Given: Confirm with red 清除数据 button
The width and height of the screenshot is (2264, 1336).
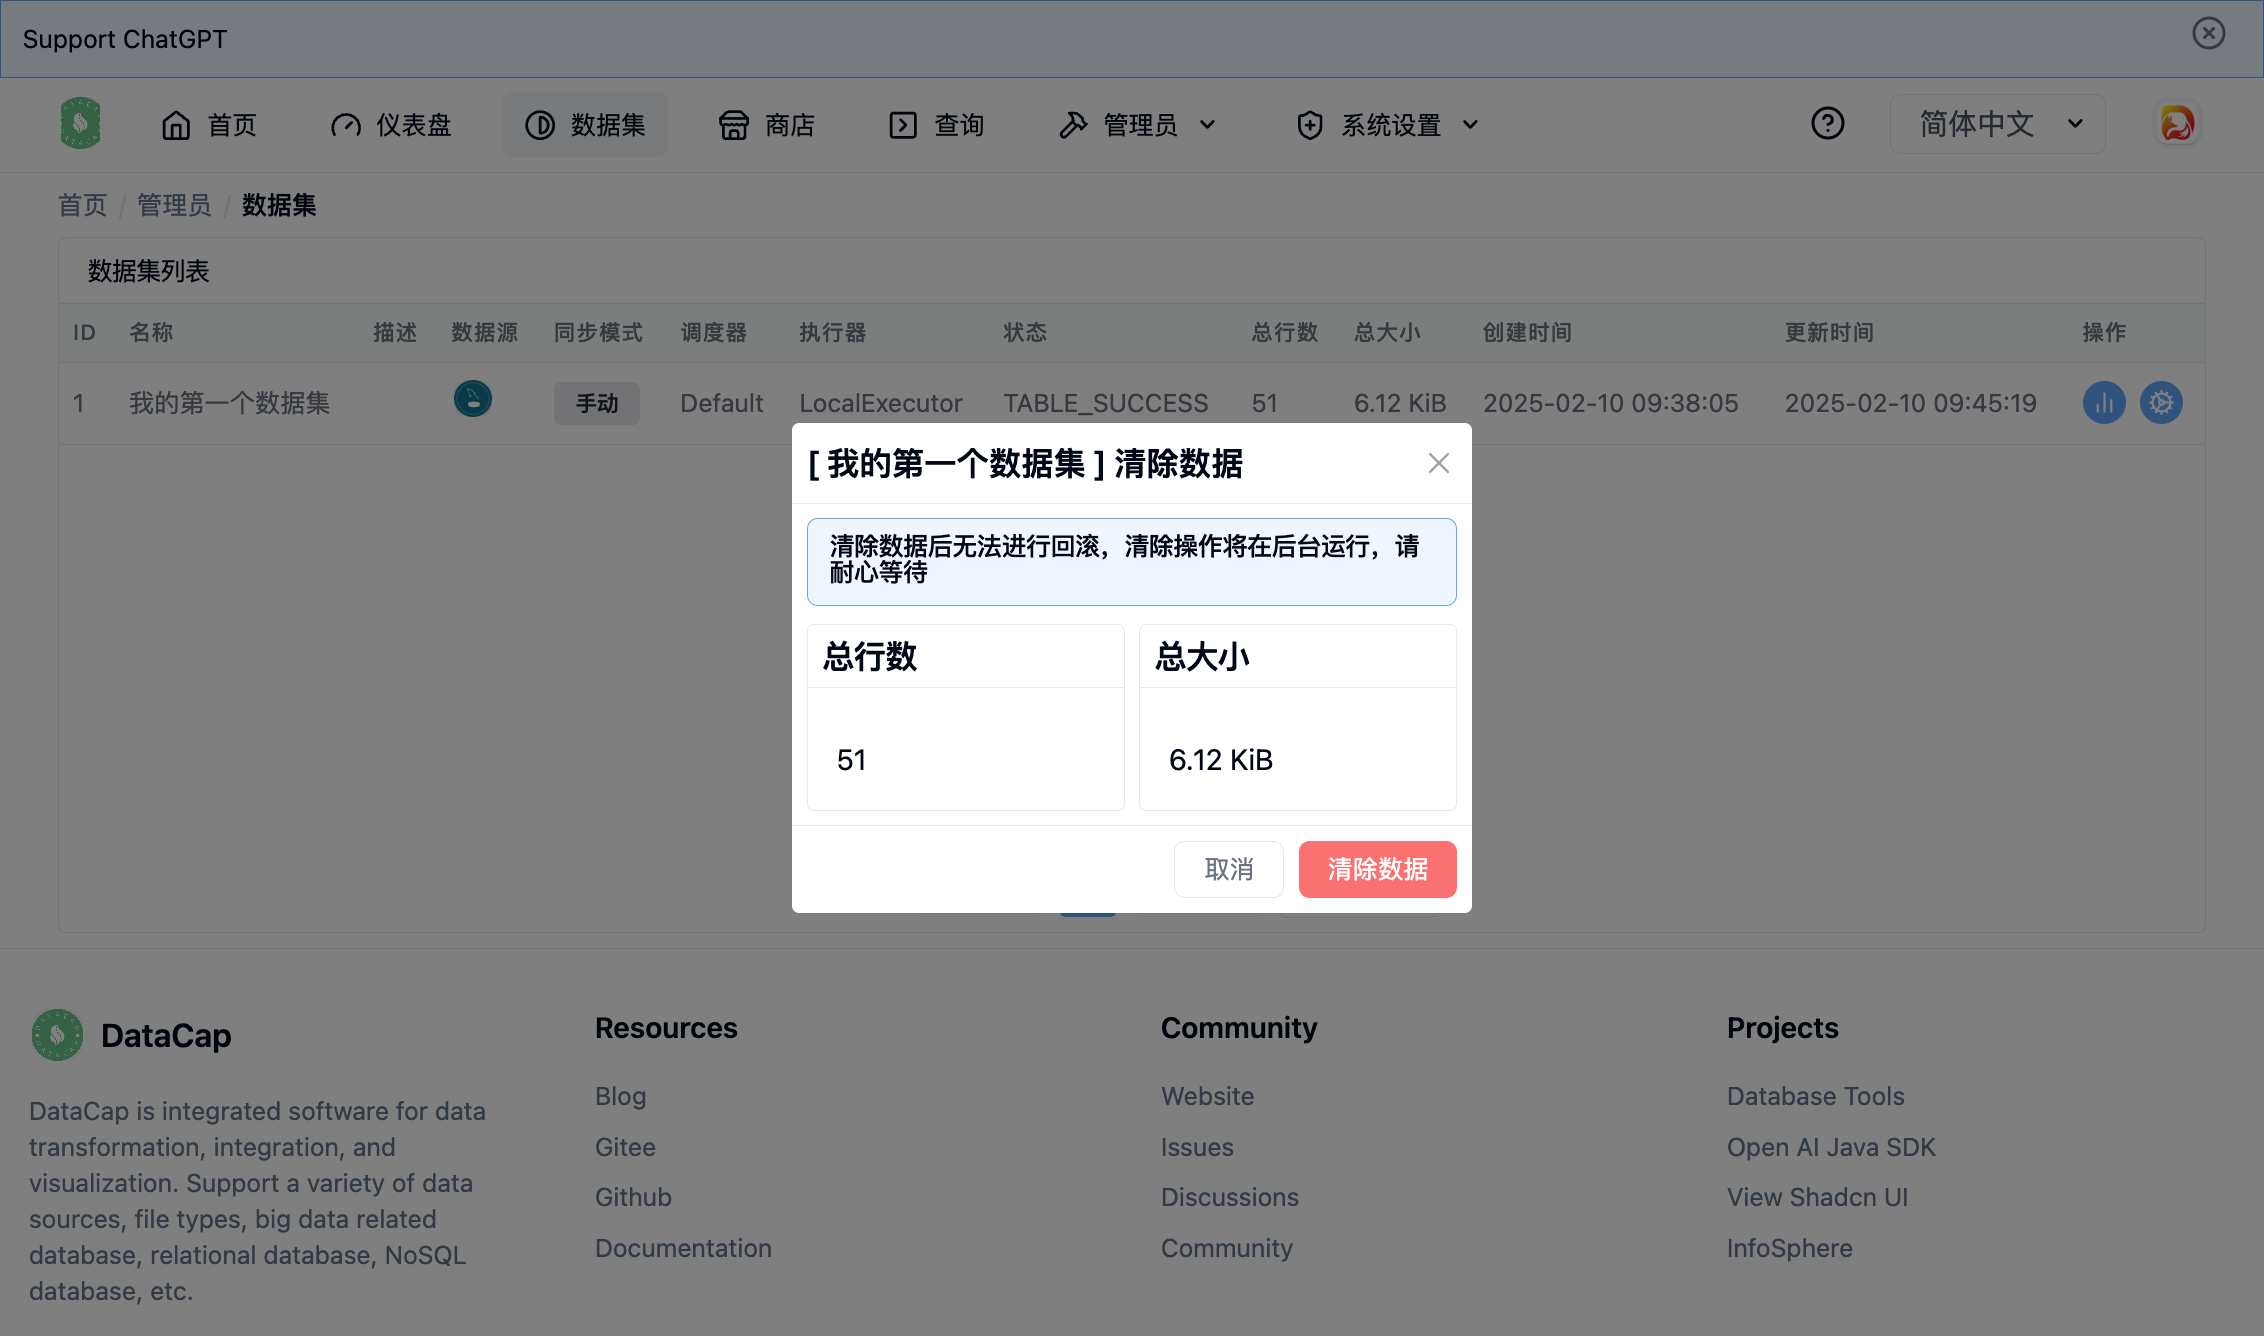Looking at the screenshot, I should pos(1377,869).
